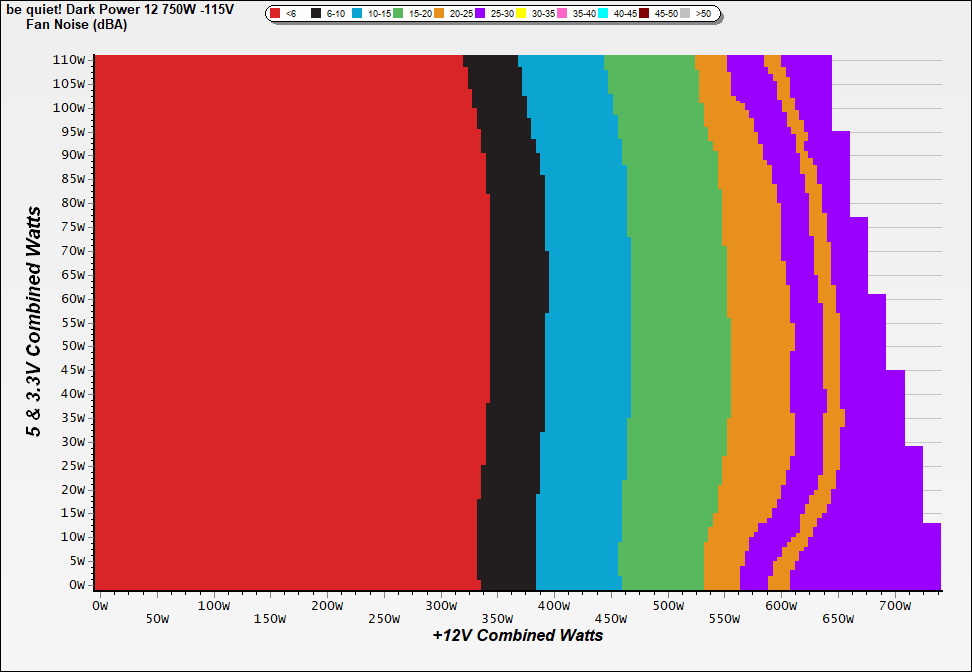972x672 pixels.
Task: Click the 700W label on the horizontal axis
Action: coord(894,606)
